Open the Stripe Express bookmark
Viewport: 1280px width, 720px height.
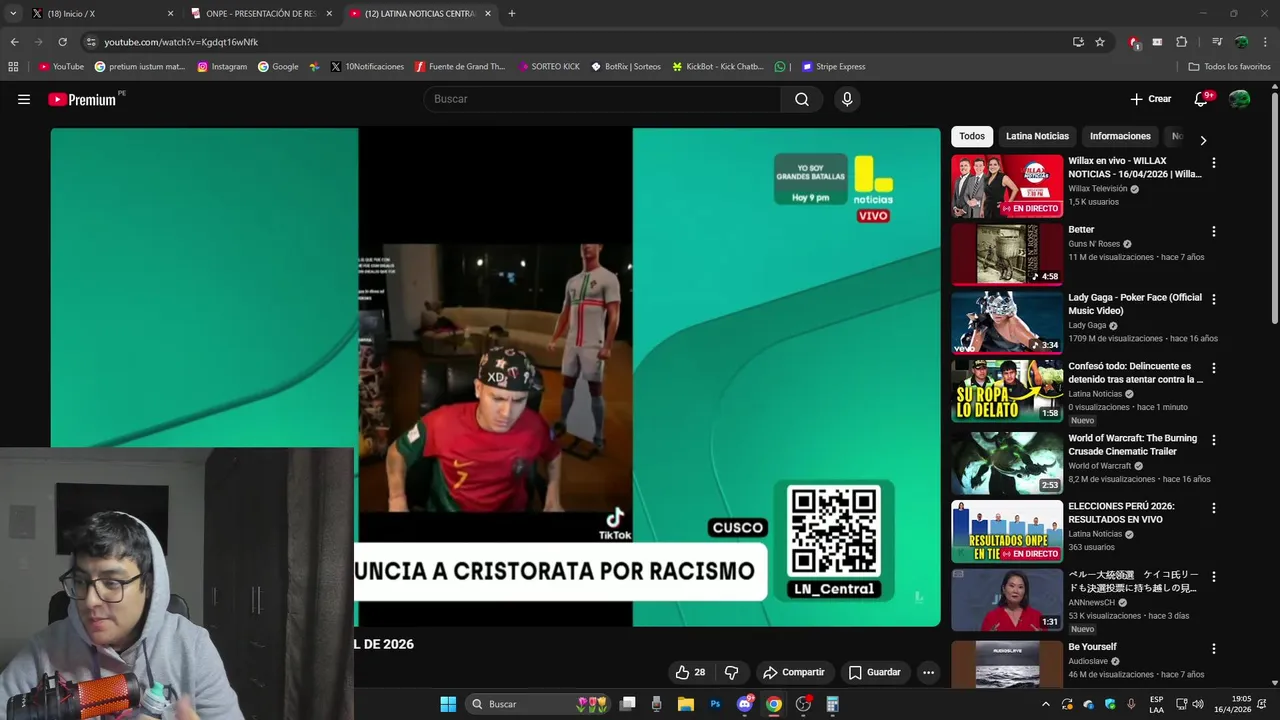coord(834,67)
